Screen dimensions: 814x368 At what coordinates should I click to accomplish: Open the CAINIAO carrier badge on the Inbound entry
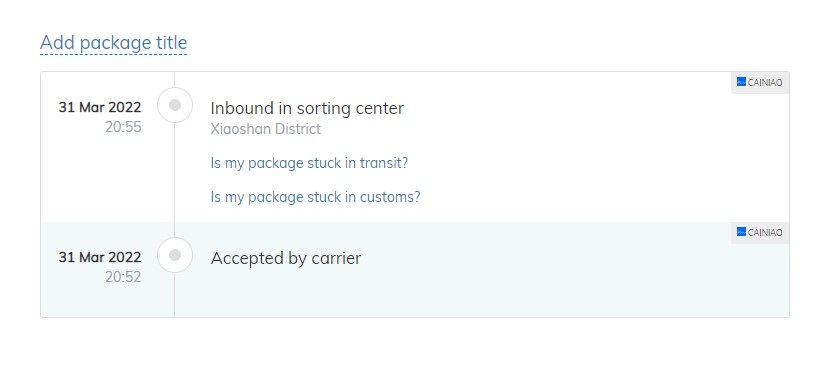pyautogui.click(x=760, y=83)
